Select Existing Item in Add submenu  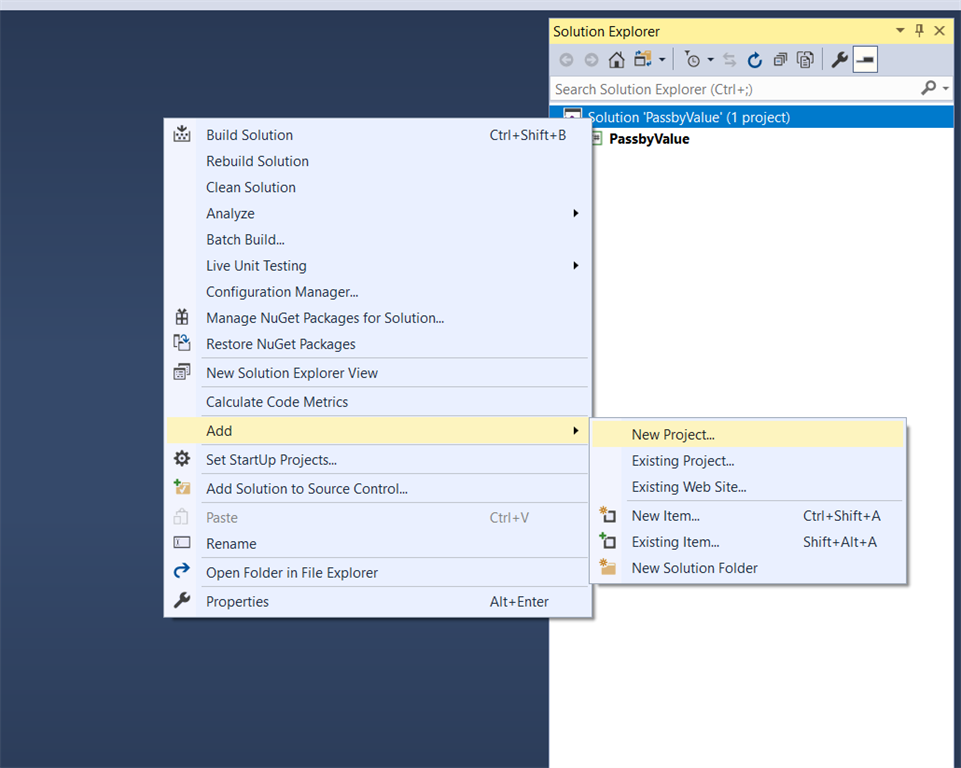tap(748, 542)
